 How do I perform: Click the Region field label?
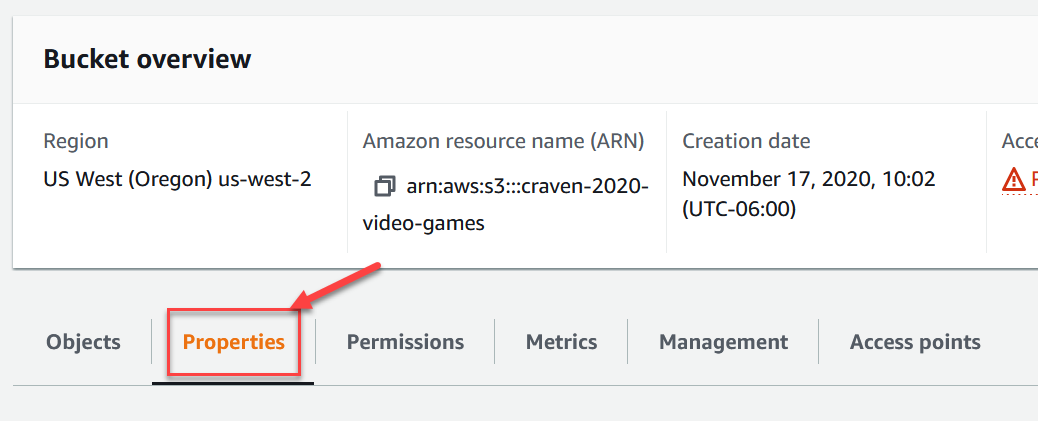click(76, 142)
